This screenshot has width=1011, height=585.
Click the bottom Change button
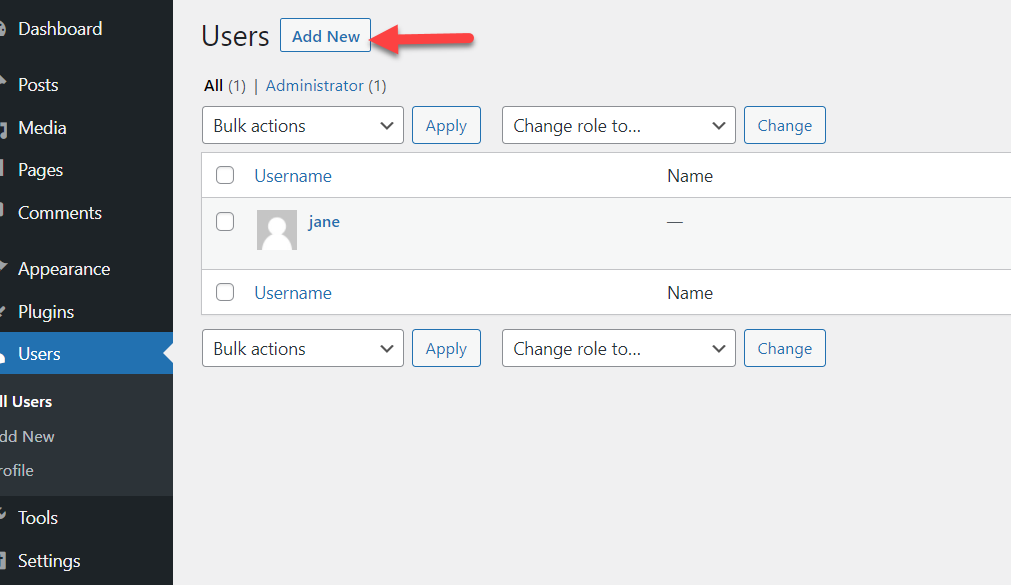point(784,348)
